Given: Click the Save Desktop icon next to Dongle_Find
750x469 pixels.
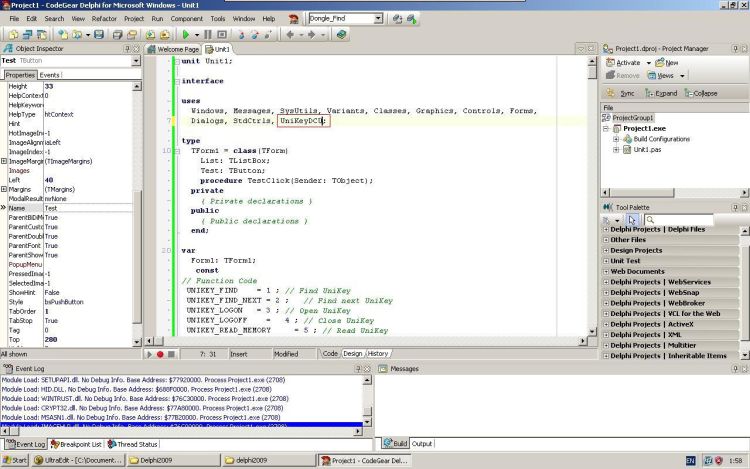Looking at the screenshot, I should [x=397, y=19].
